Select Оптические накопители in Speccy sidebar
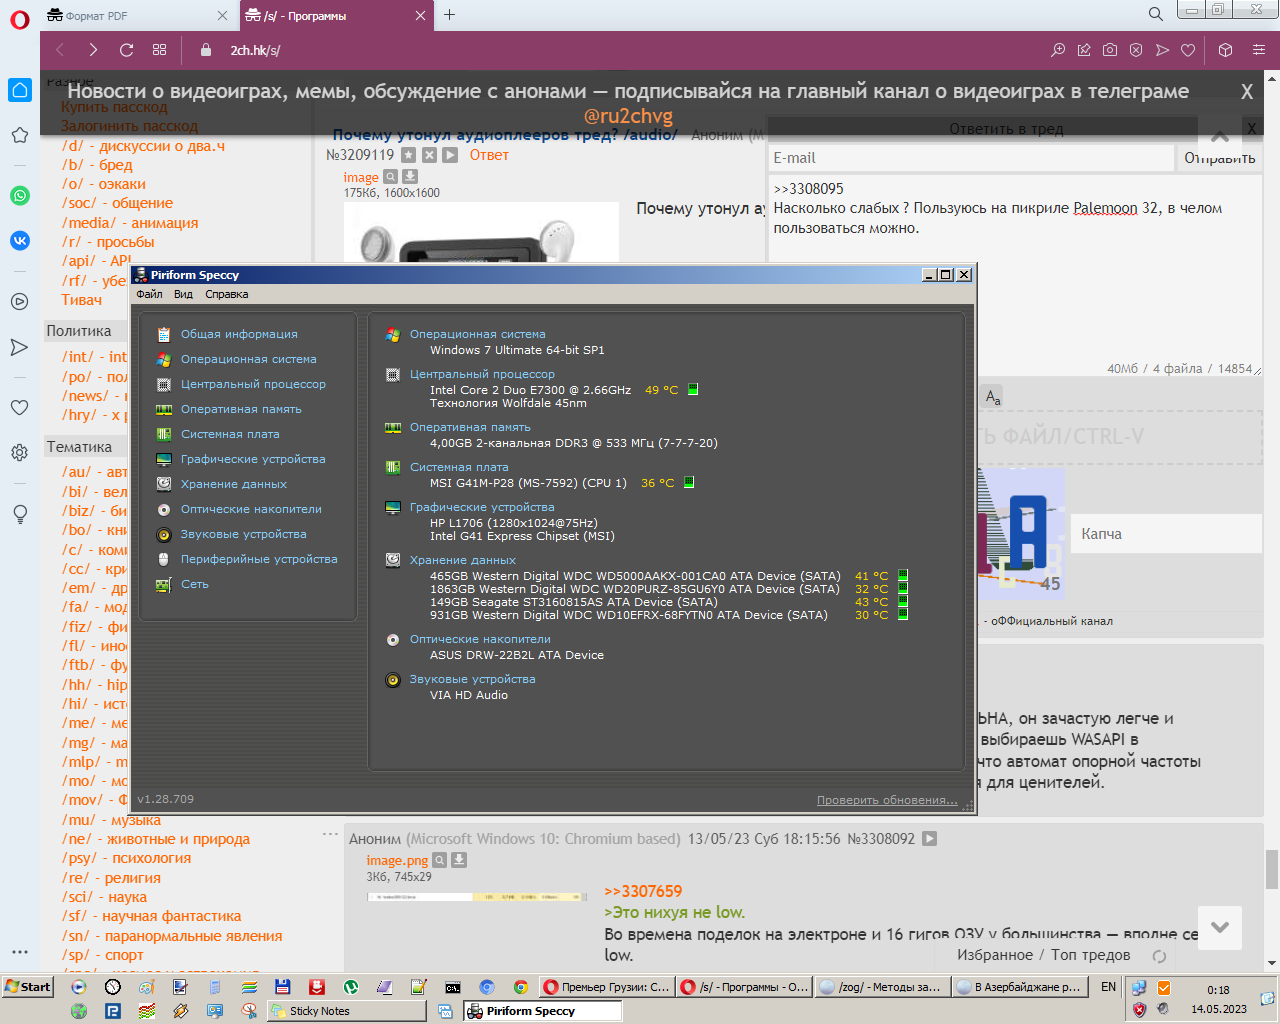The width and height of the screenshot is (1280, 1024). point(251,509)
